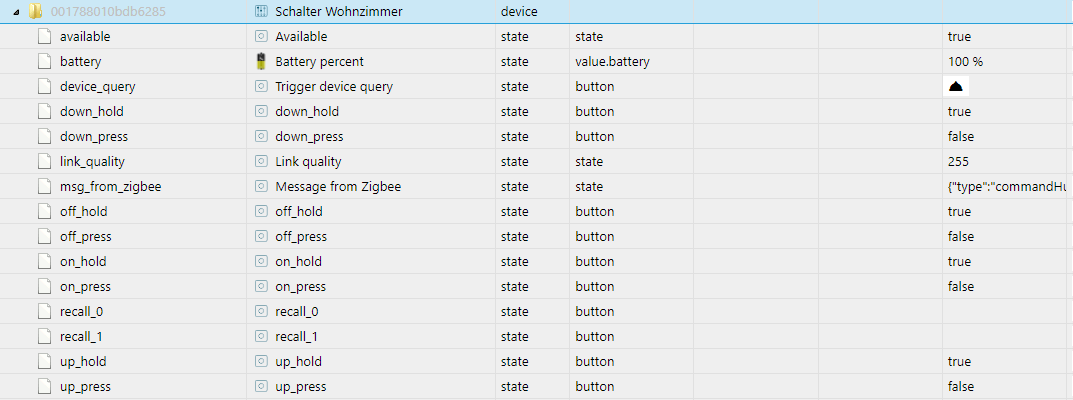The width and height of the screenshot is (1073, 400).
Task: Click the battery icon next to Battery percent
Action: (261, 61)
